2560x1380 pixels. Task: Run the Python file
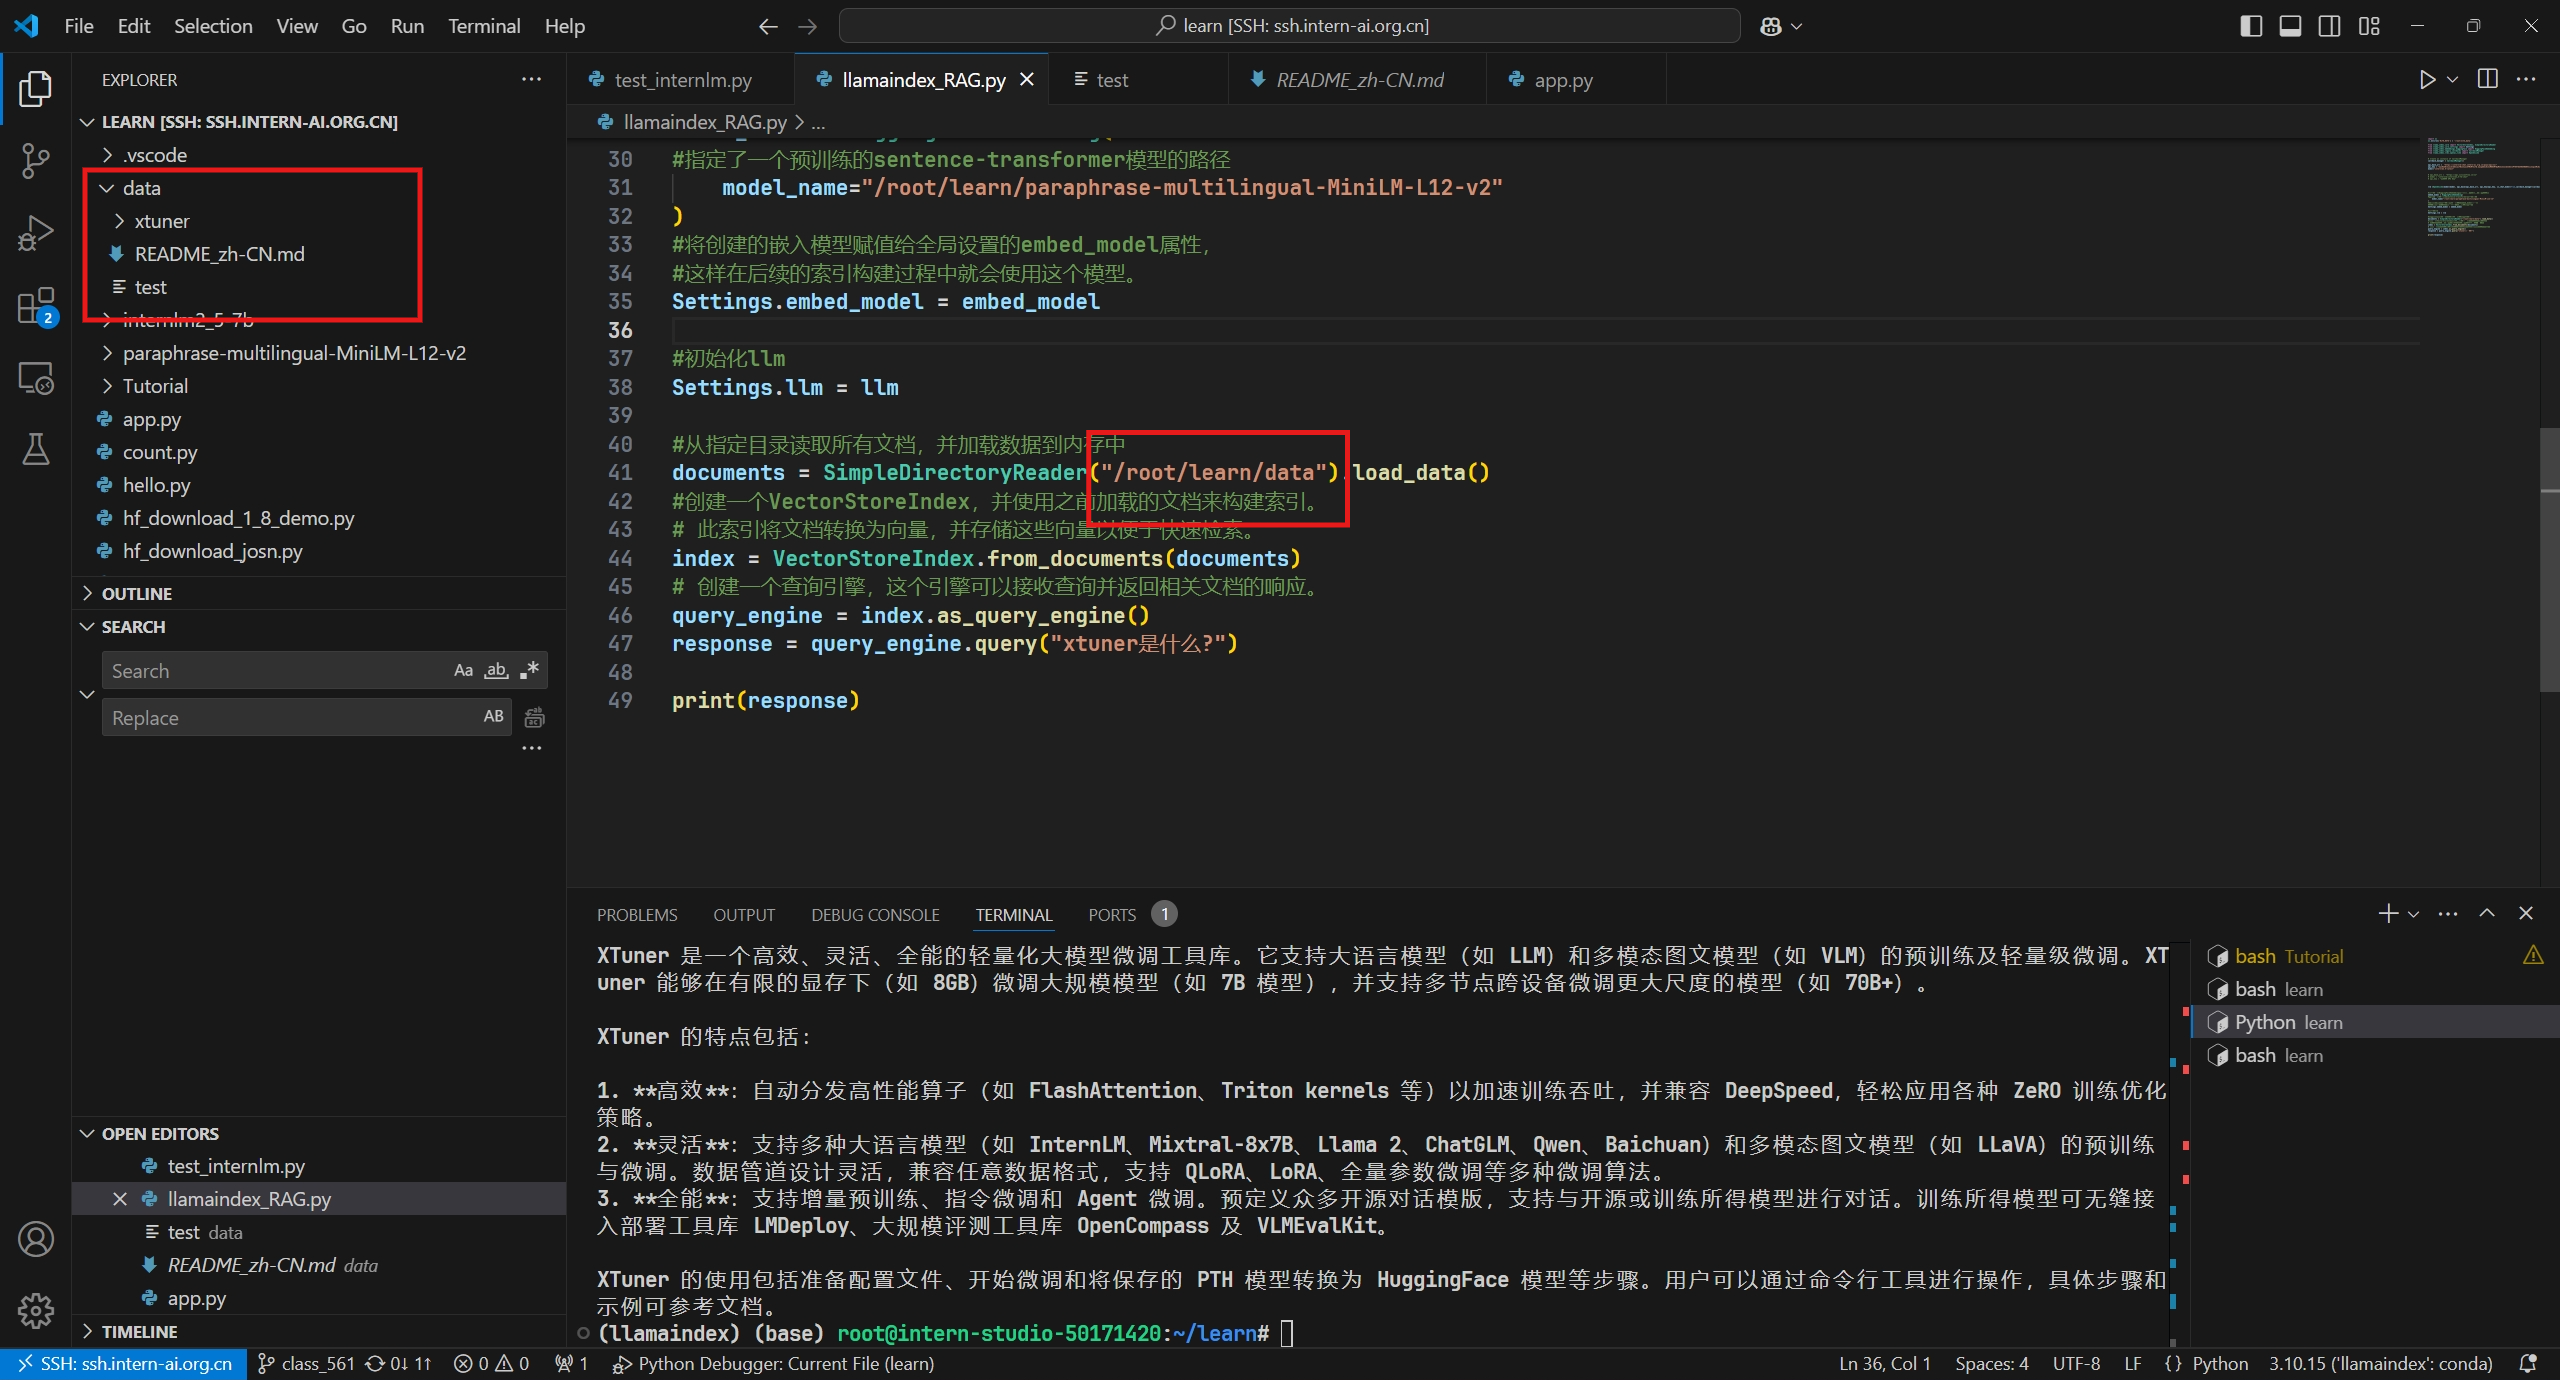pos(2426,80)
